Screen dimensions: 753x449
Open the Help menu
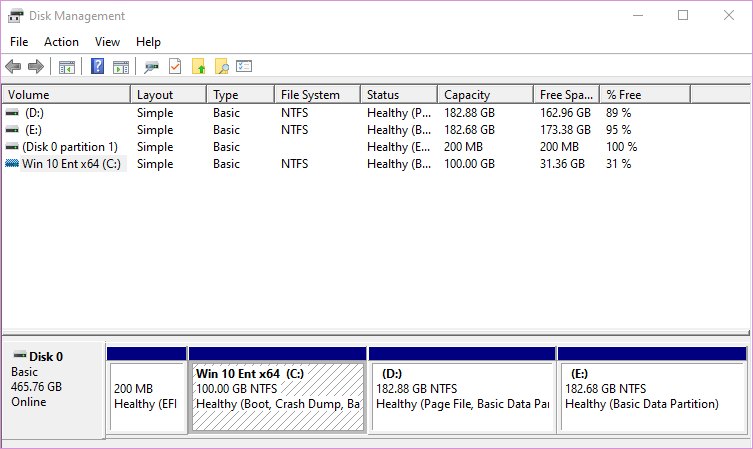[148, 42]
